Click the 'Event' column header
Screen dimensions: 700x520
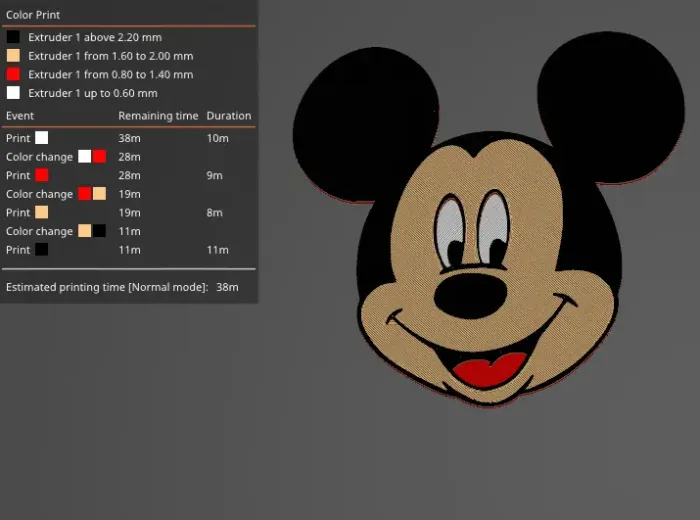click(20, 116)
